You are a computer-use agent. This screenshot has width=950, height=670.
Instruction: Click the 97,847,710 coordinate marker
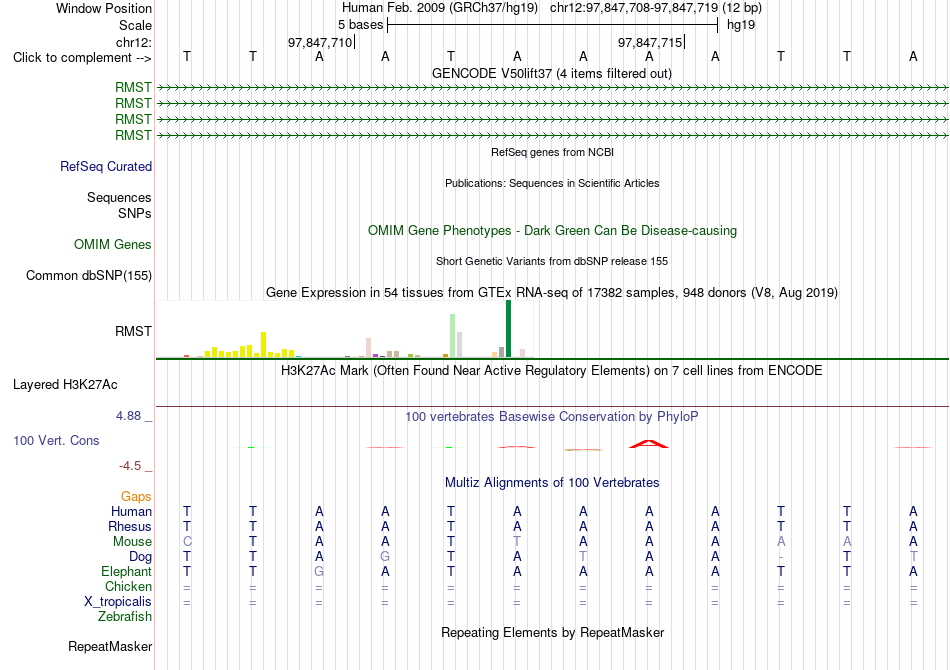[320, 42]
